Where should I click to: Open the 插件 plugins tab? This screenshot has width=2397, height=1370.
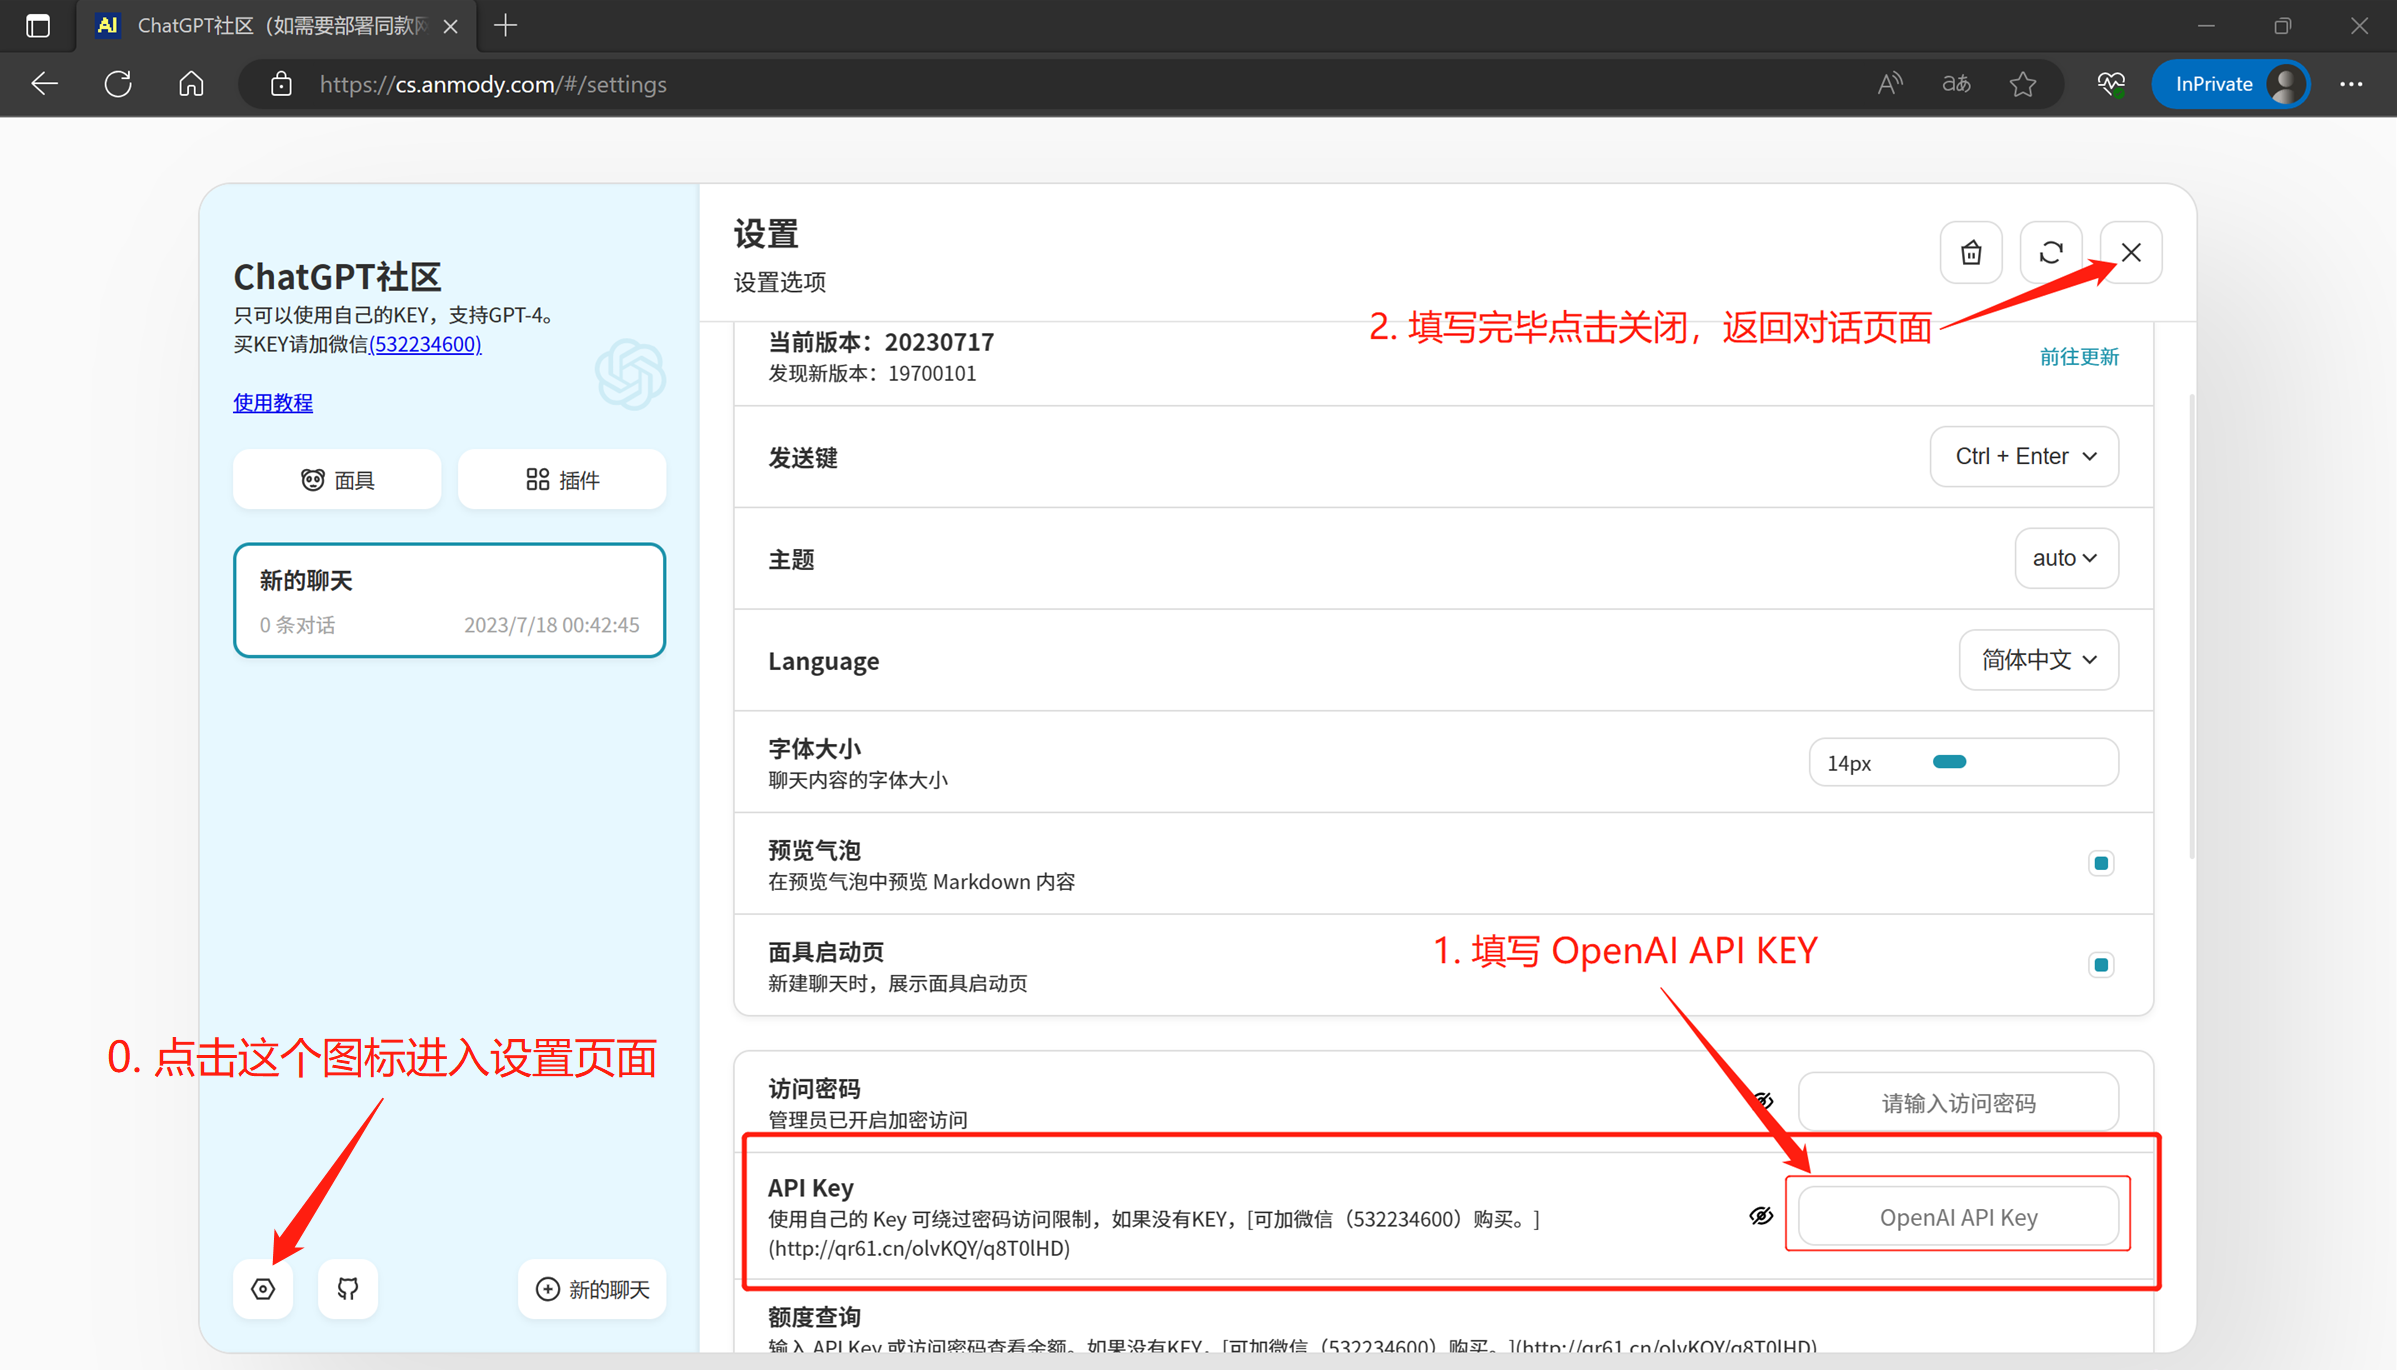tap(561, 480)
